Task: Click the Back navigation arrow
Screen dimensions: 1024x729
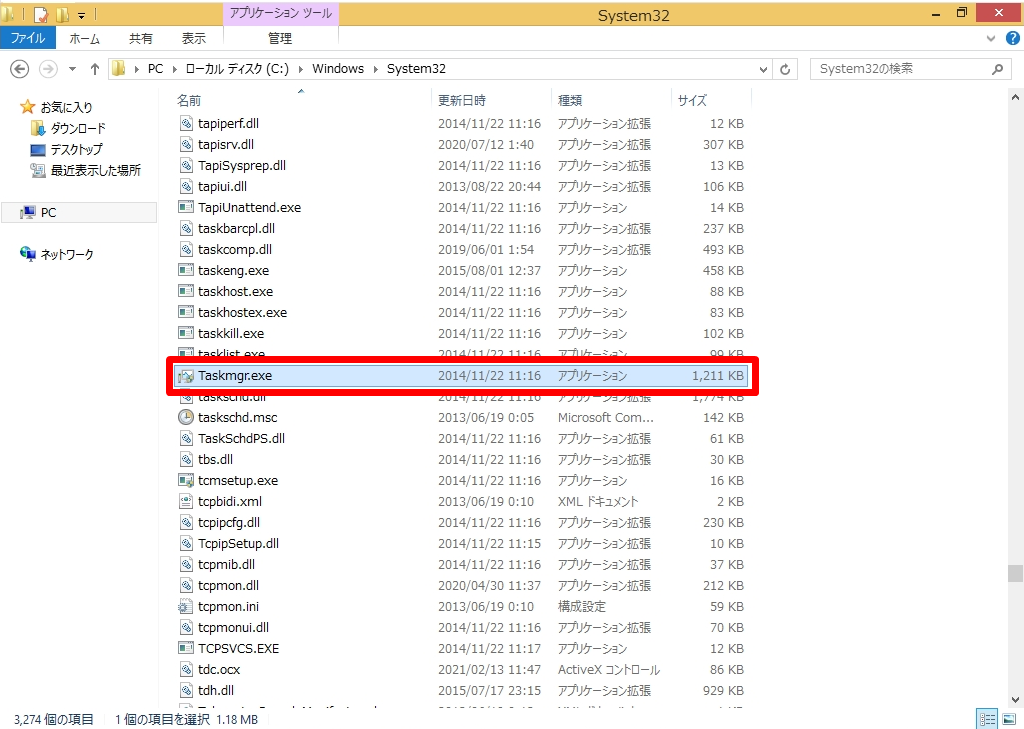Action: (x=20, y=69)
